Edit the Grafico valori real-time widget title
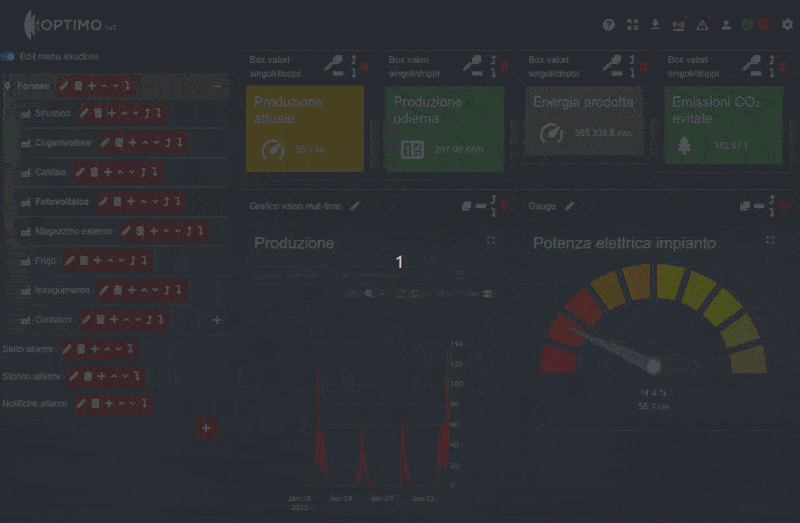The image size is (800, 523). coord(355,206)
